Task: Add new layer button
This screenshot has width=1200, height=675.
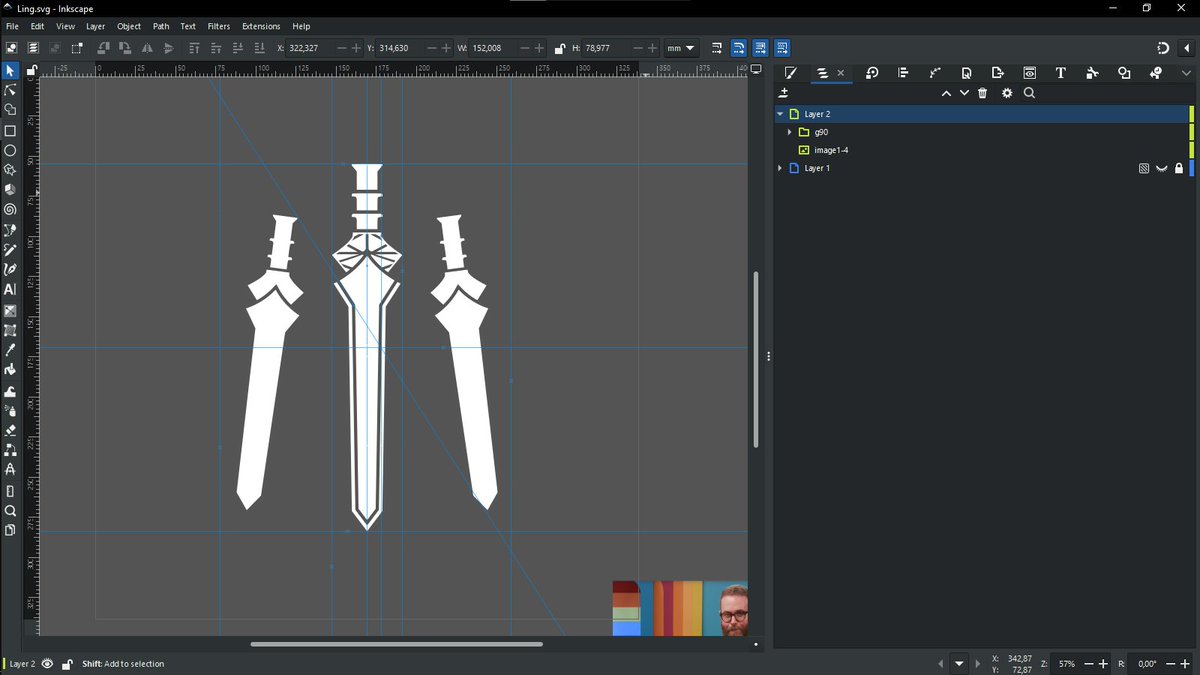Action: point(784,93)
